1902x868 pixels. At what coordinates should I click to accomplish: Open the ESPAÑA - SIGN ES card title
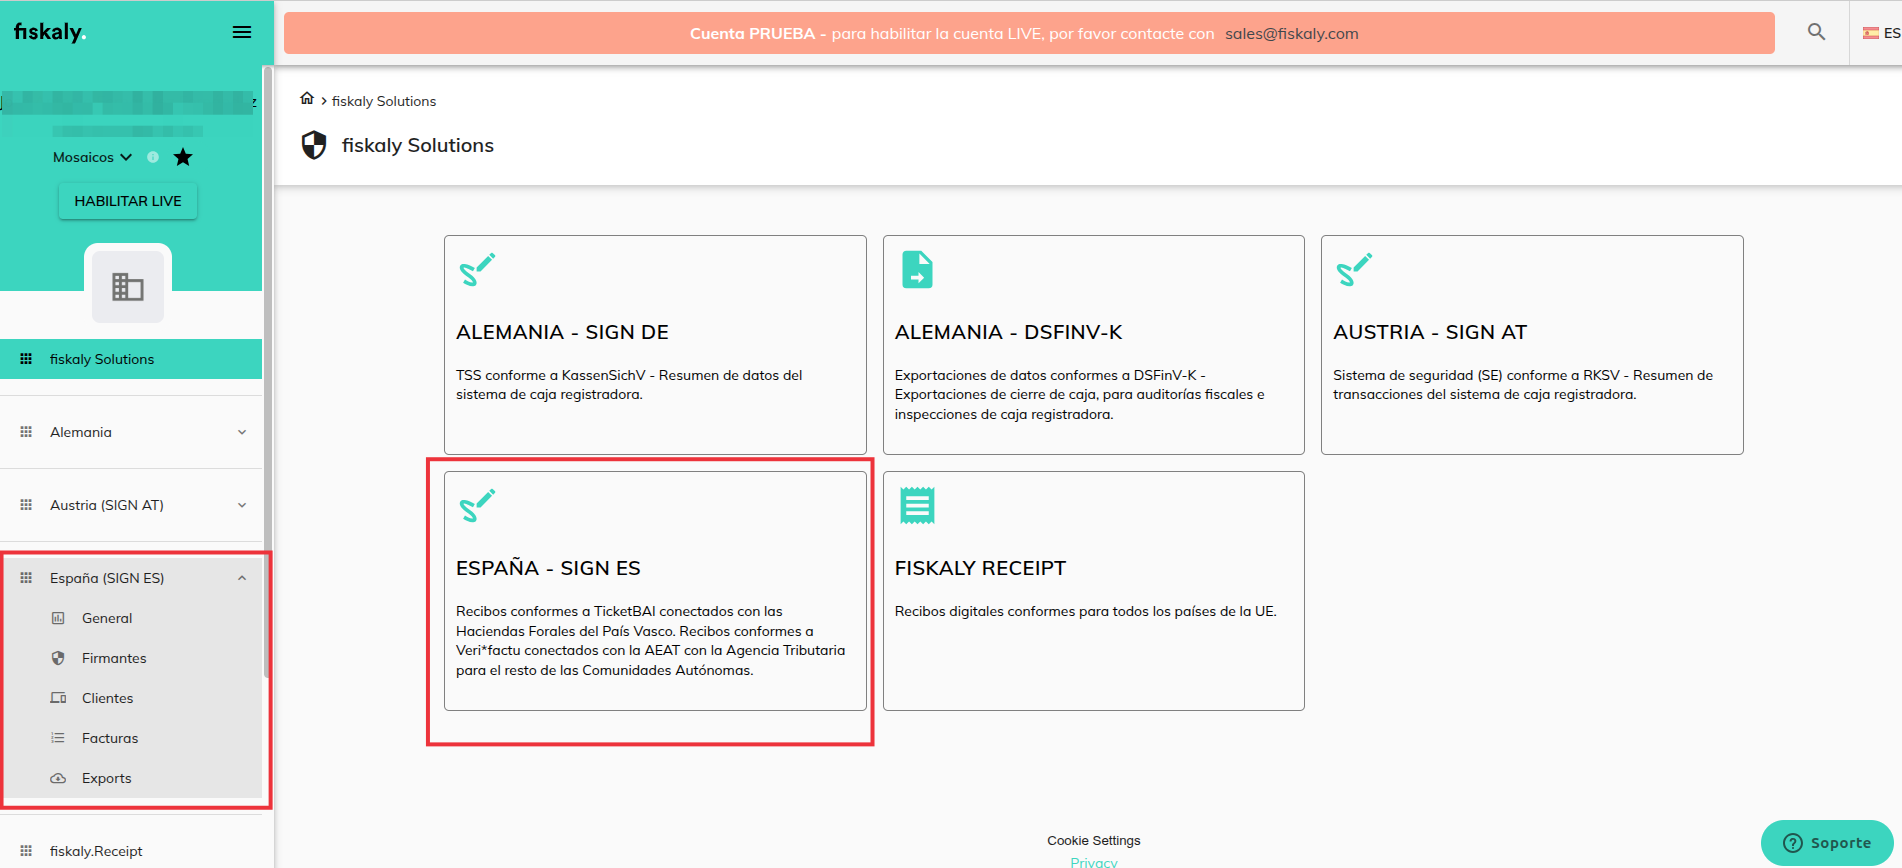[x=548, y=568]
